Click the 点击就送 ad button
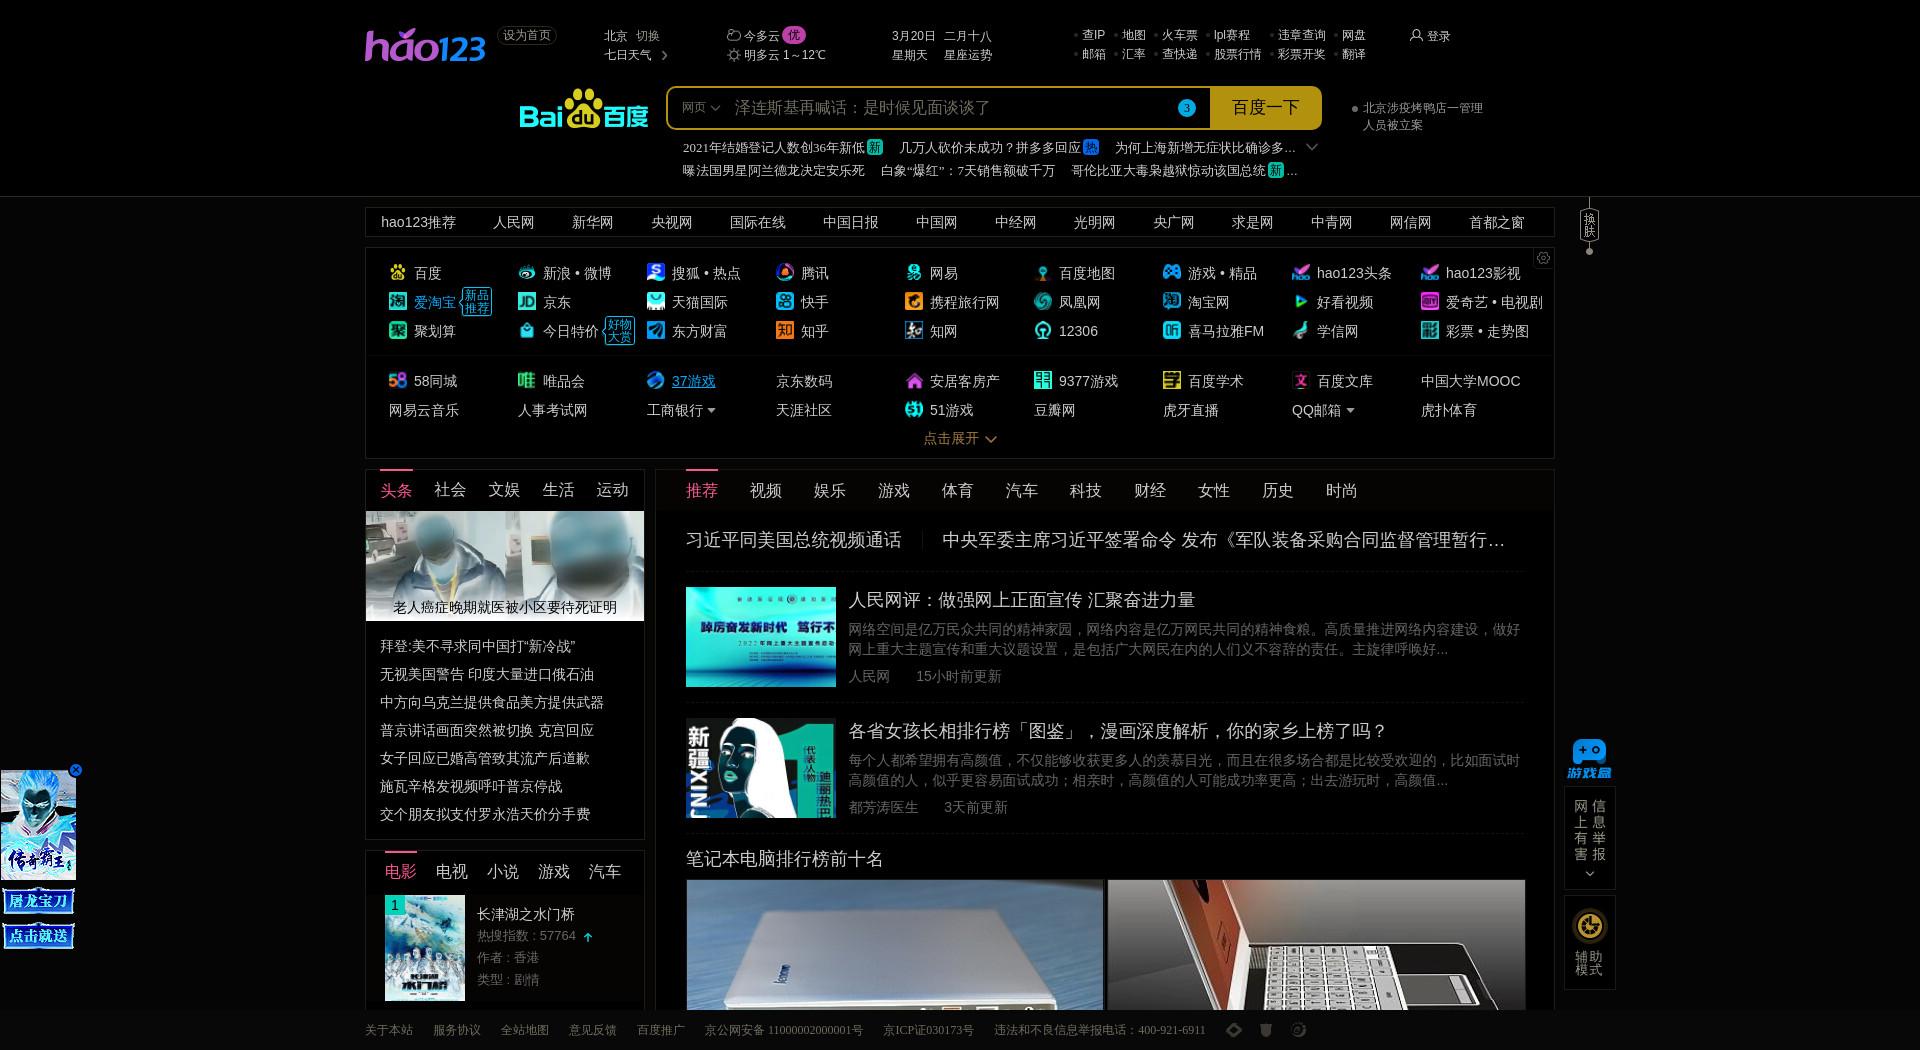This screenshot has width=1920, height=1050. point(38,936)
